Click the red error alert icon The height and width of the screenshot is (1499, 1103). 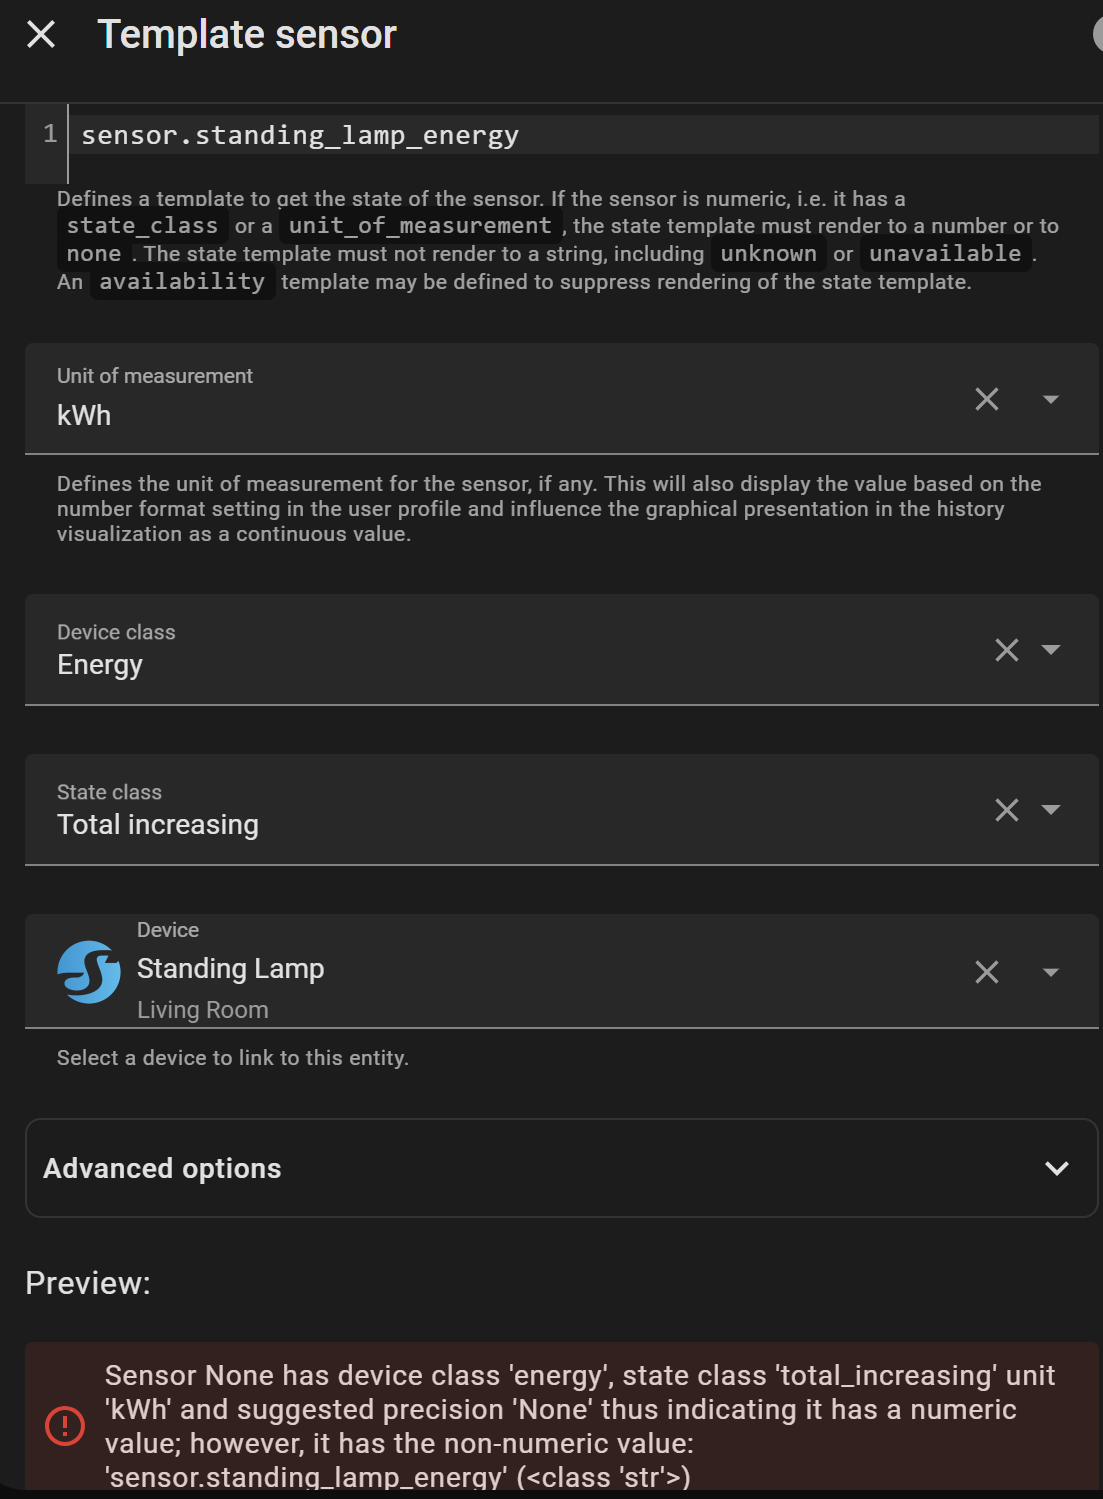(65, 1425)
